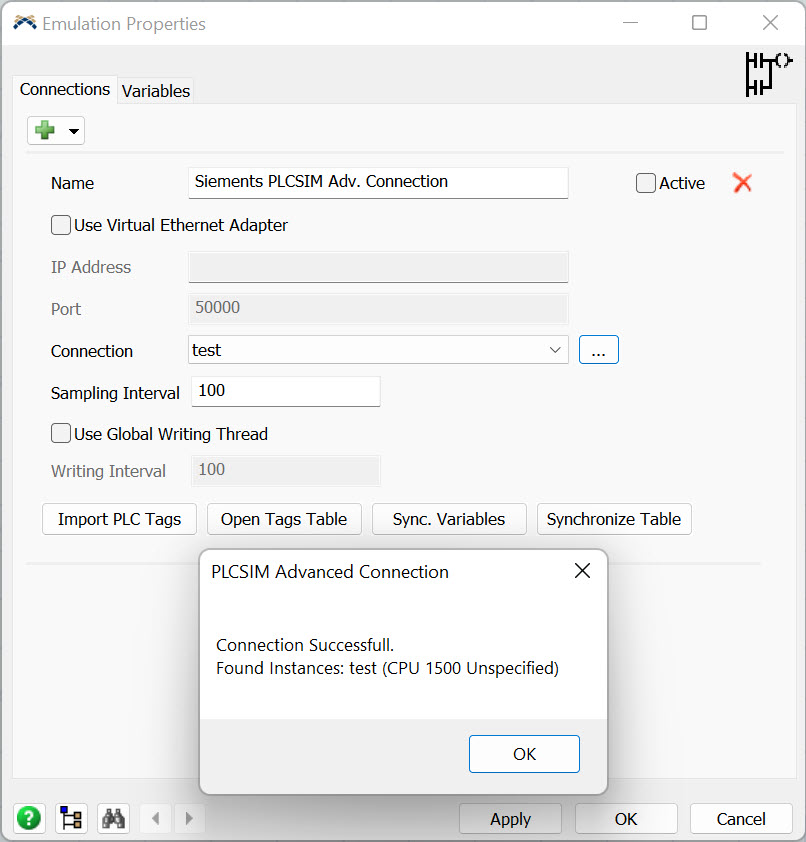The image size is (806, 842).
Task: Toggle Use Virtual Ethernet Adapter checkbox
Action: [x=61, y=225]
